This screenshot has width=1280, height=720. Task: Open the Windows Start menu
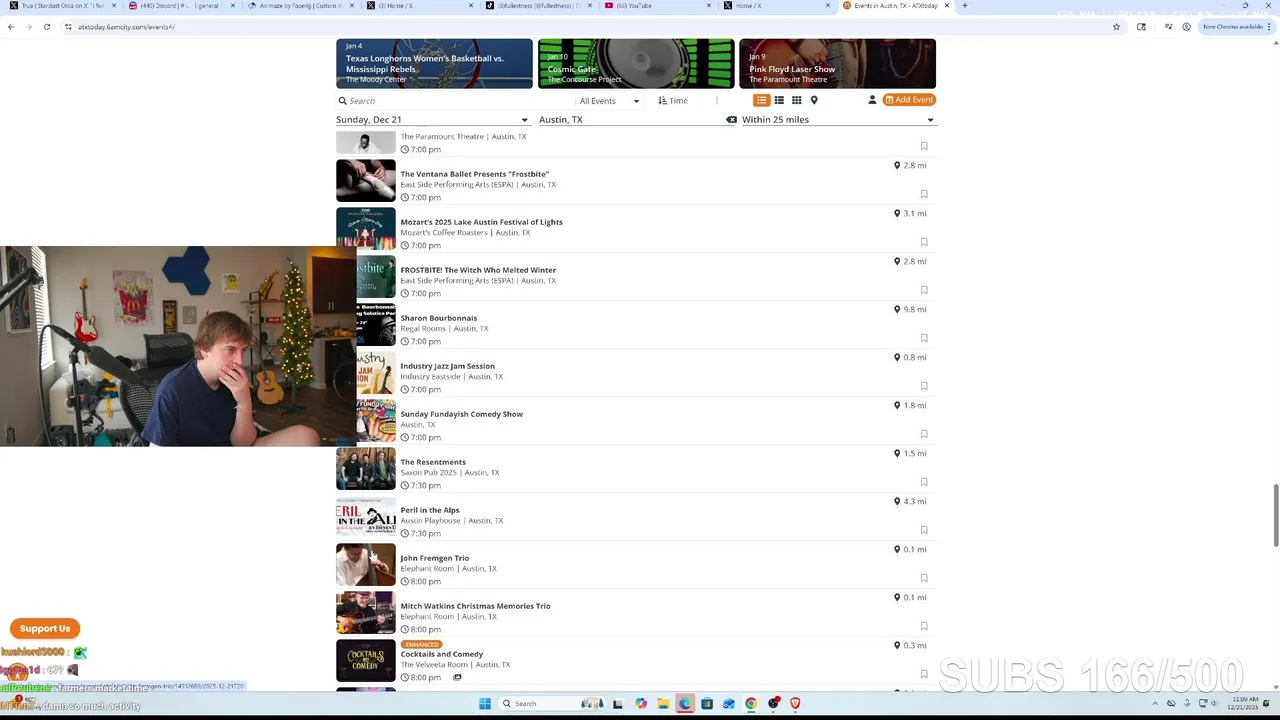pyautogui.click(x=485, y=703)
